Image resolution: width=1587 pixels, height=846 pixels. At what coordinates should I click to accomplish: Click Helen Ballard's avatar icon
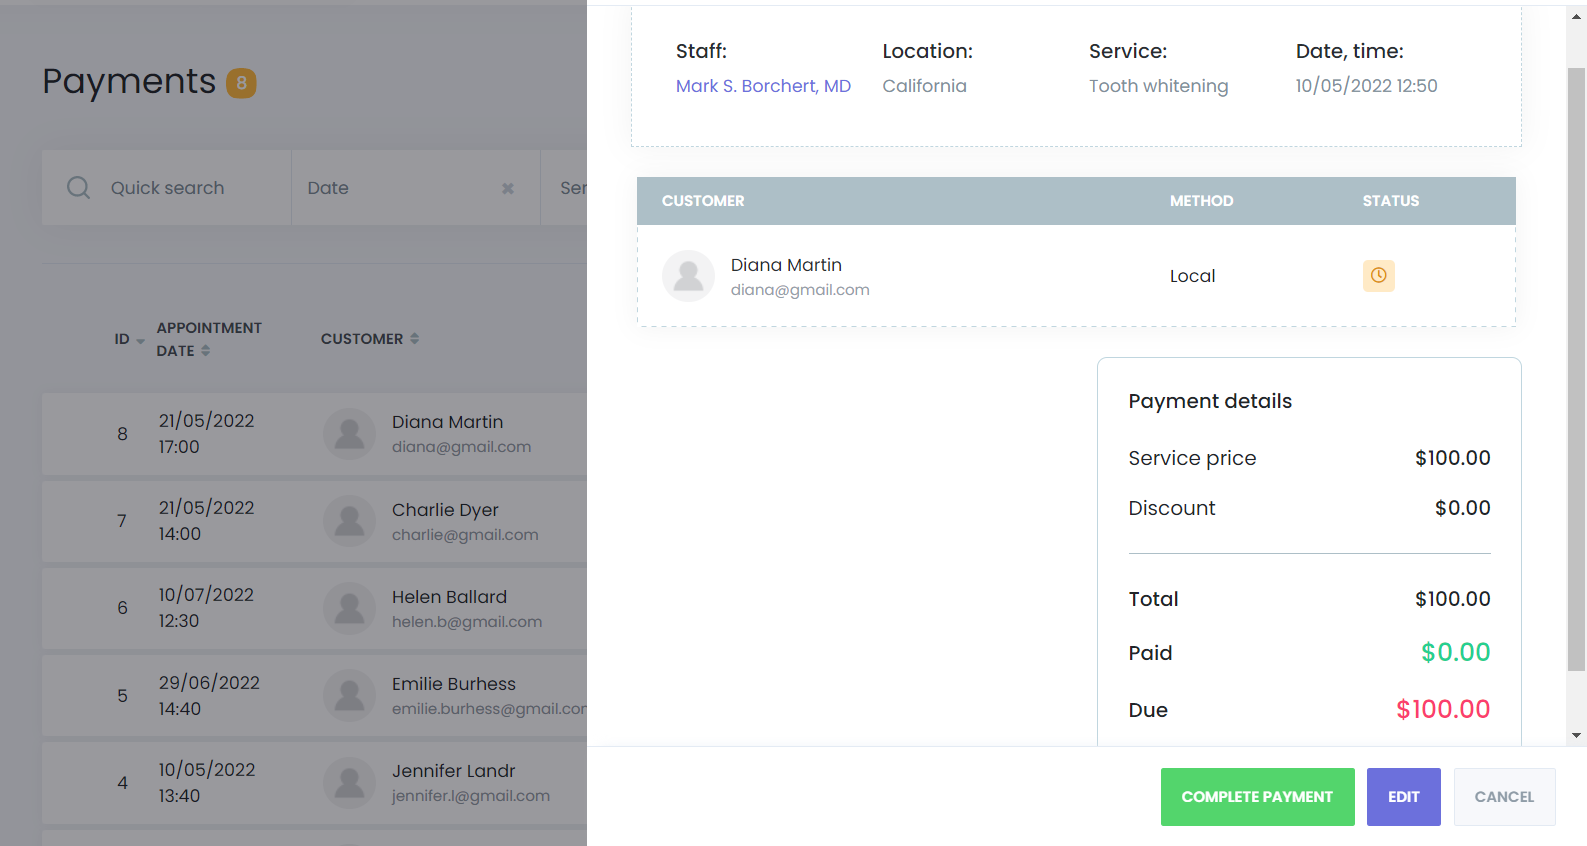349,608
